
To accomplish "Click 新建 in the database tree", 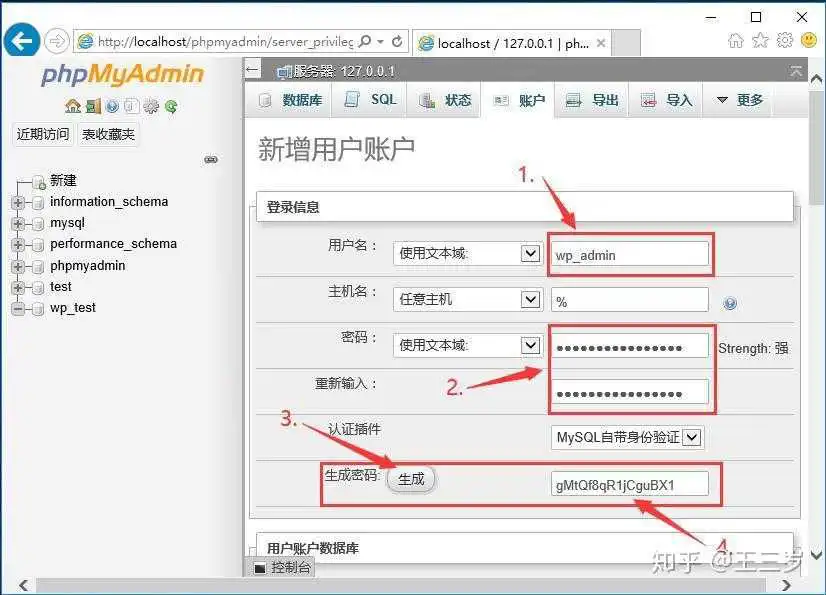I will [63, 181].
